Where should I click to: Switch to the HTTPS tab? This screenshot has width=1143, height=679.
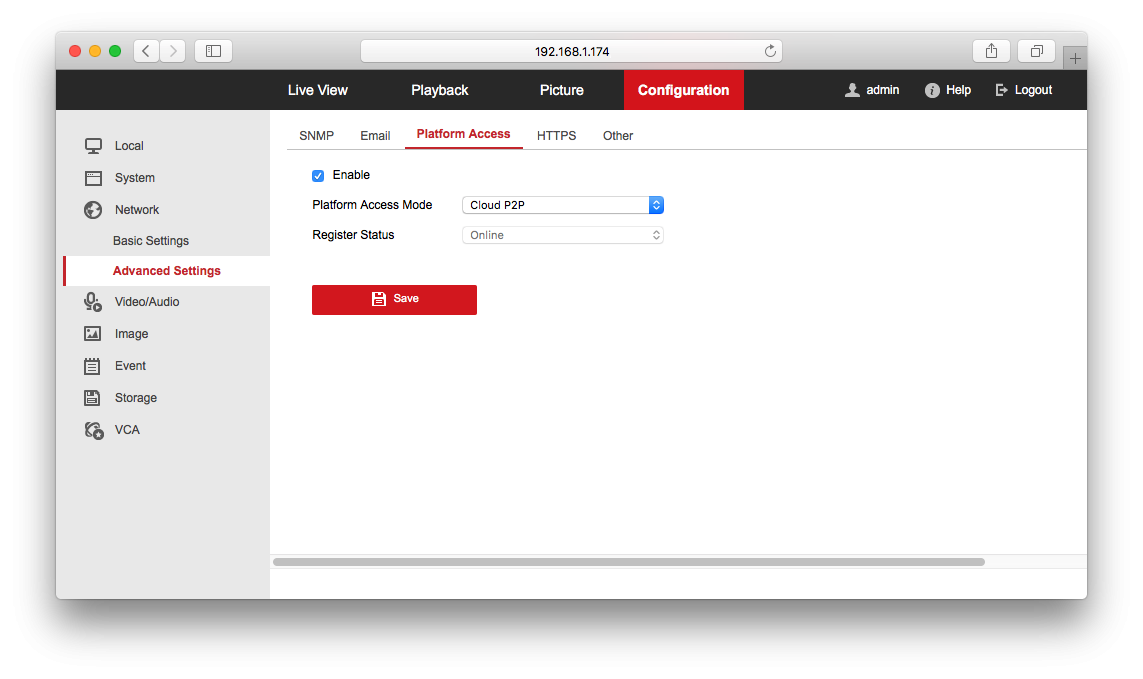click(556, 136)
